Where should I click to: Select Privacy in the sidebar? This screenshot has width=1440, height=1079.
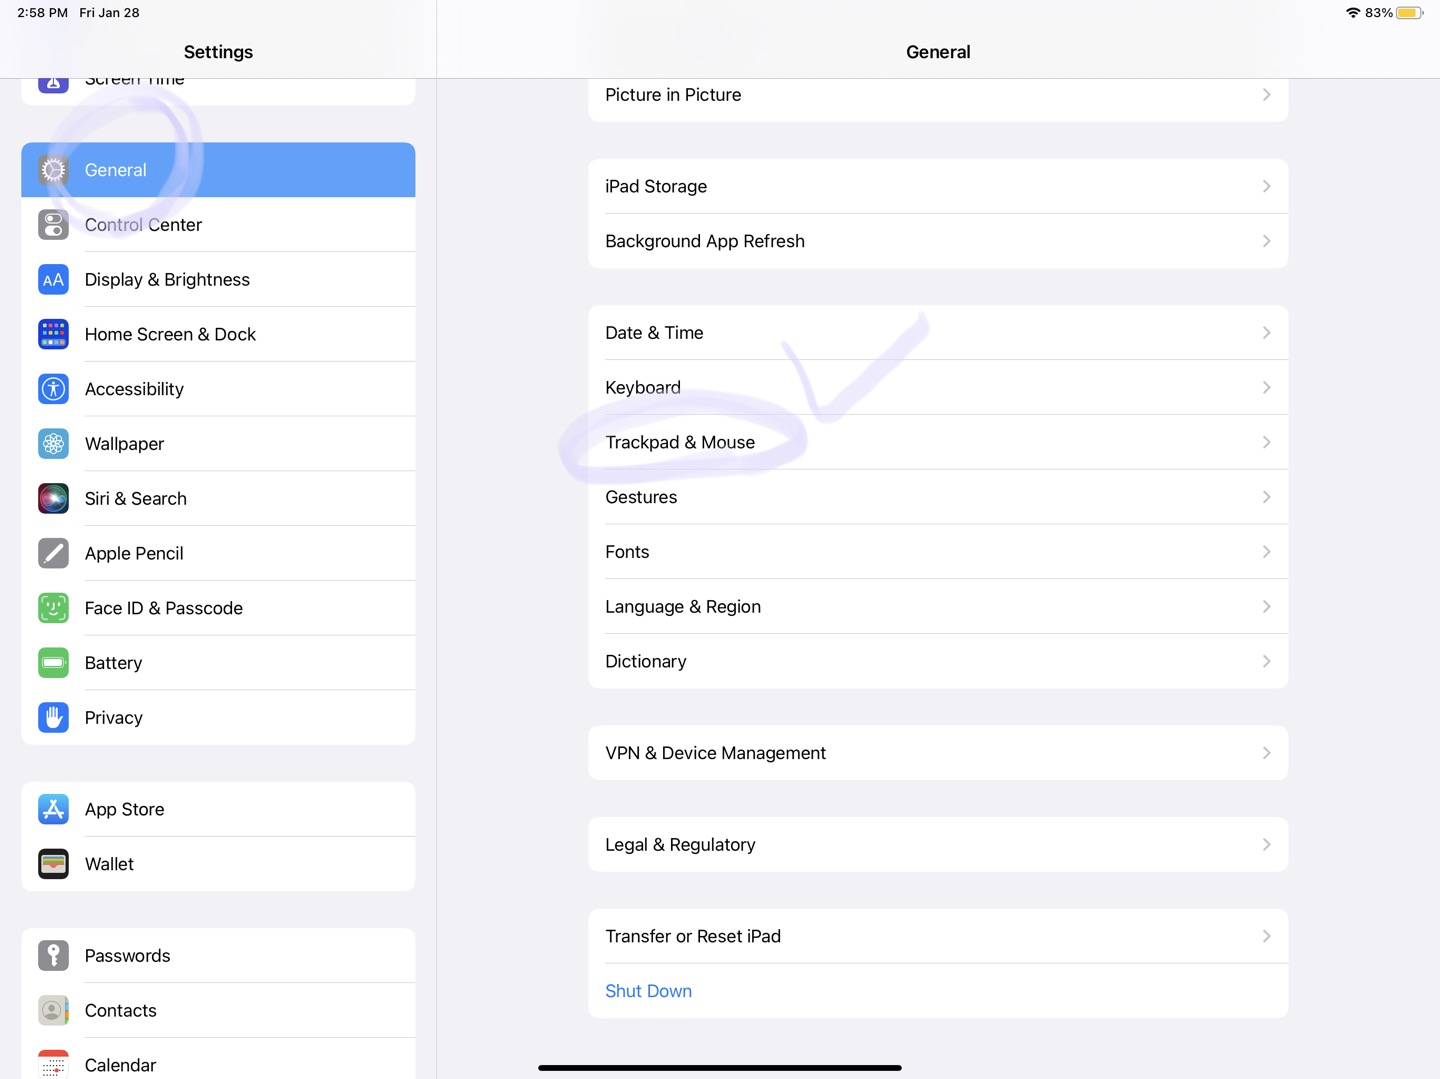218,718
